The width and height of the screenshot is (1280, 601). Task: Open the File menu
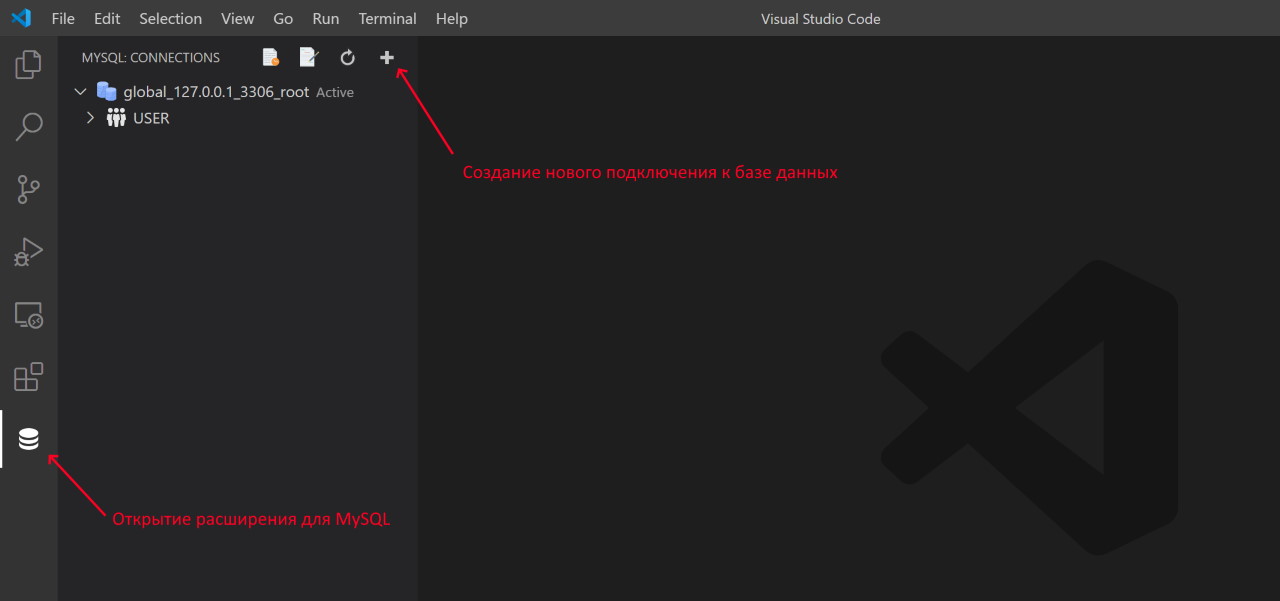pos(63,19)
